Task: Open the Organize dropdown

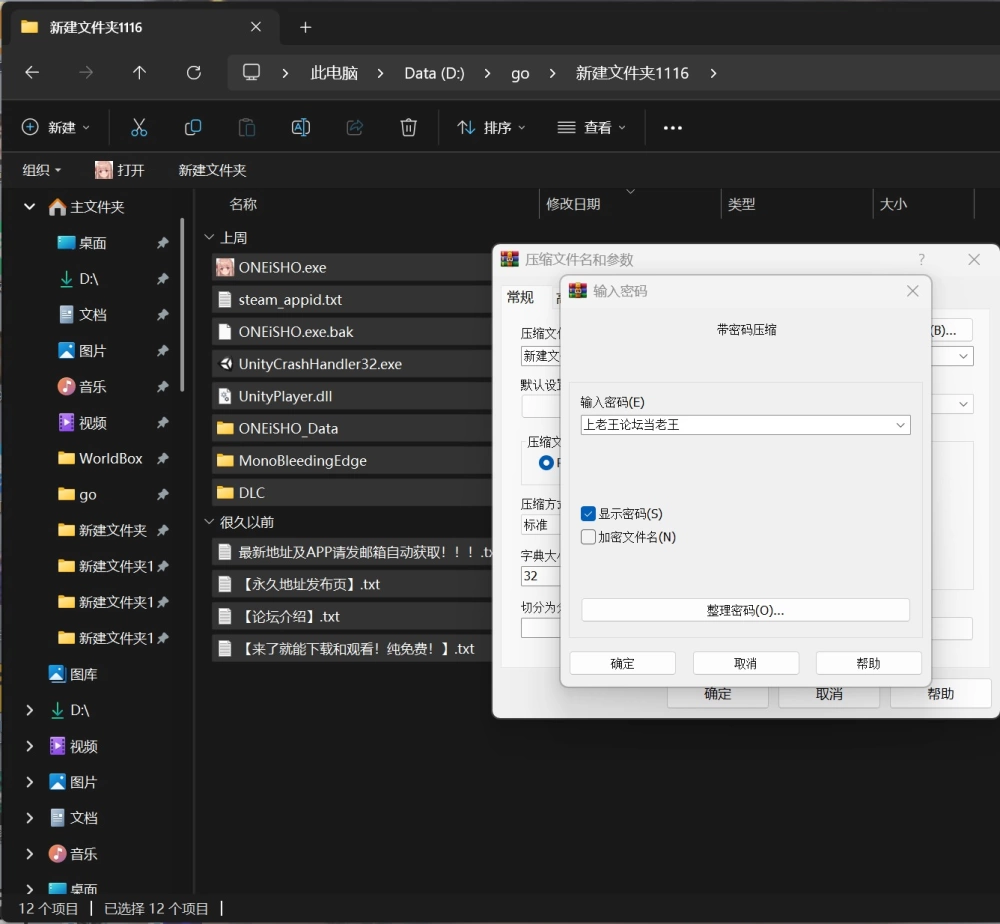Action: [x=41, y=170]
